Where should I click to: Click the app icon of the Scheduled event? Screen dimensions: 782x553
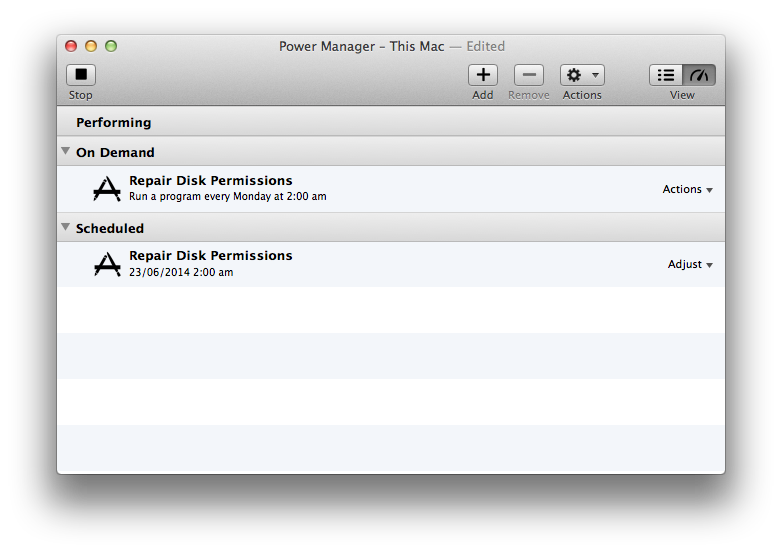click(x=107, y=264)
